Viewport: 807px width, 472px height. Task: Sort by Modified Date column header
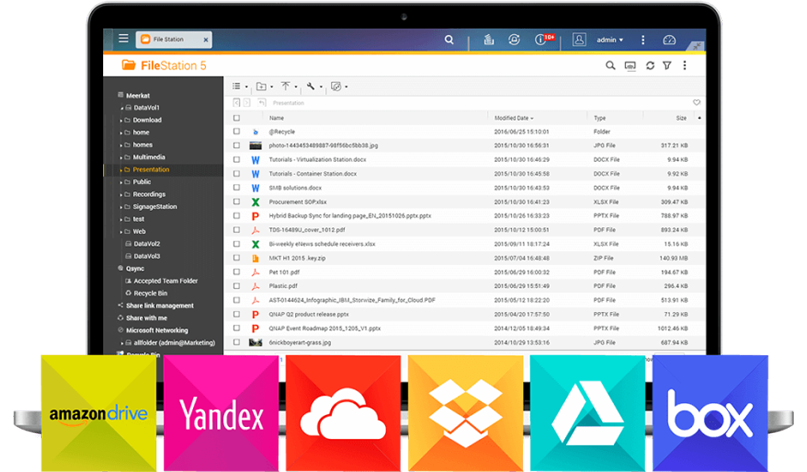click(514, 118)
